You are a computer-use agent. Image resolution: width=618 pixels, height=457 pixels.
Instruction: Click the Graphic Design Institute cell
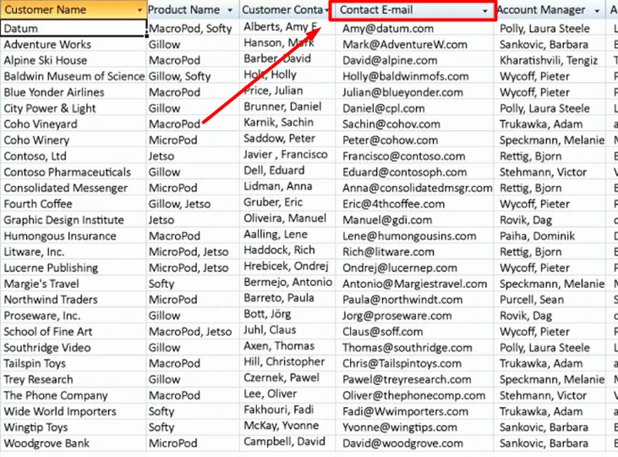[73, 220]
